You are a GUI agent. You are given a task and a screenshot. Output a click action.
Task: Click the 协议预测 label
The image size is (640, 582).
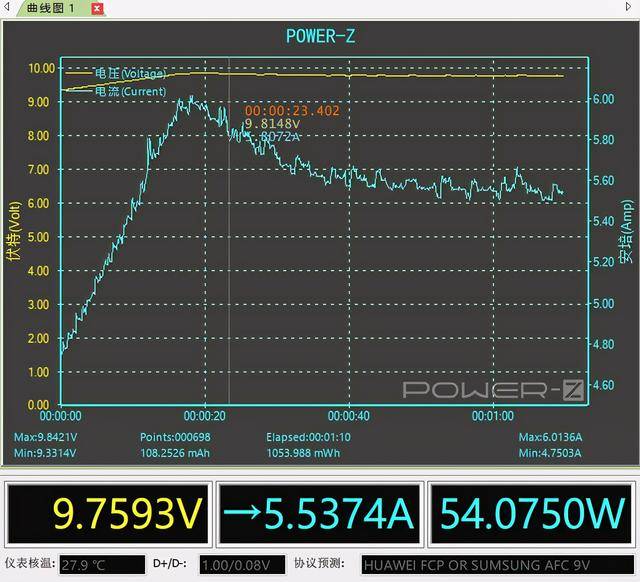(x=319, y=563)
